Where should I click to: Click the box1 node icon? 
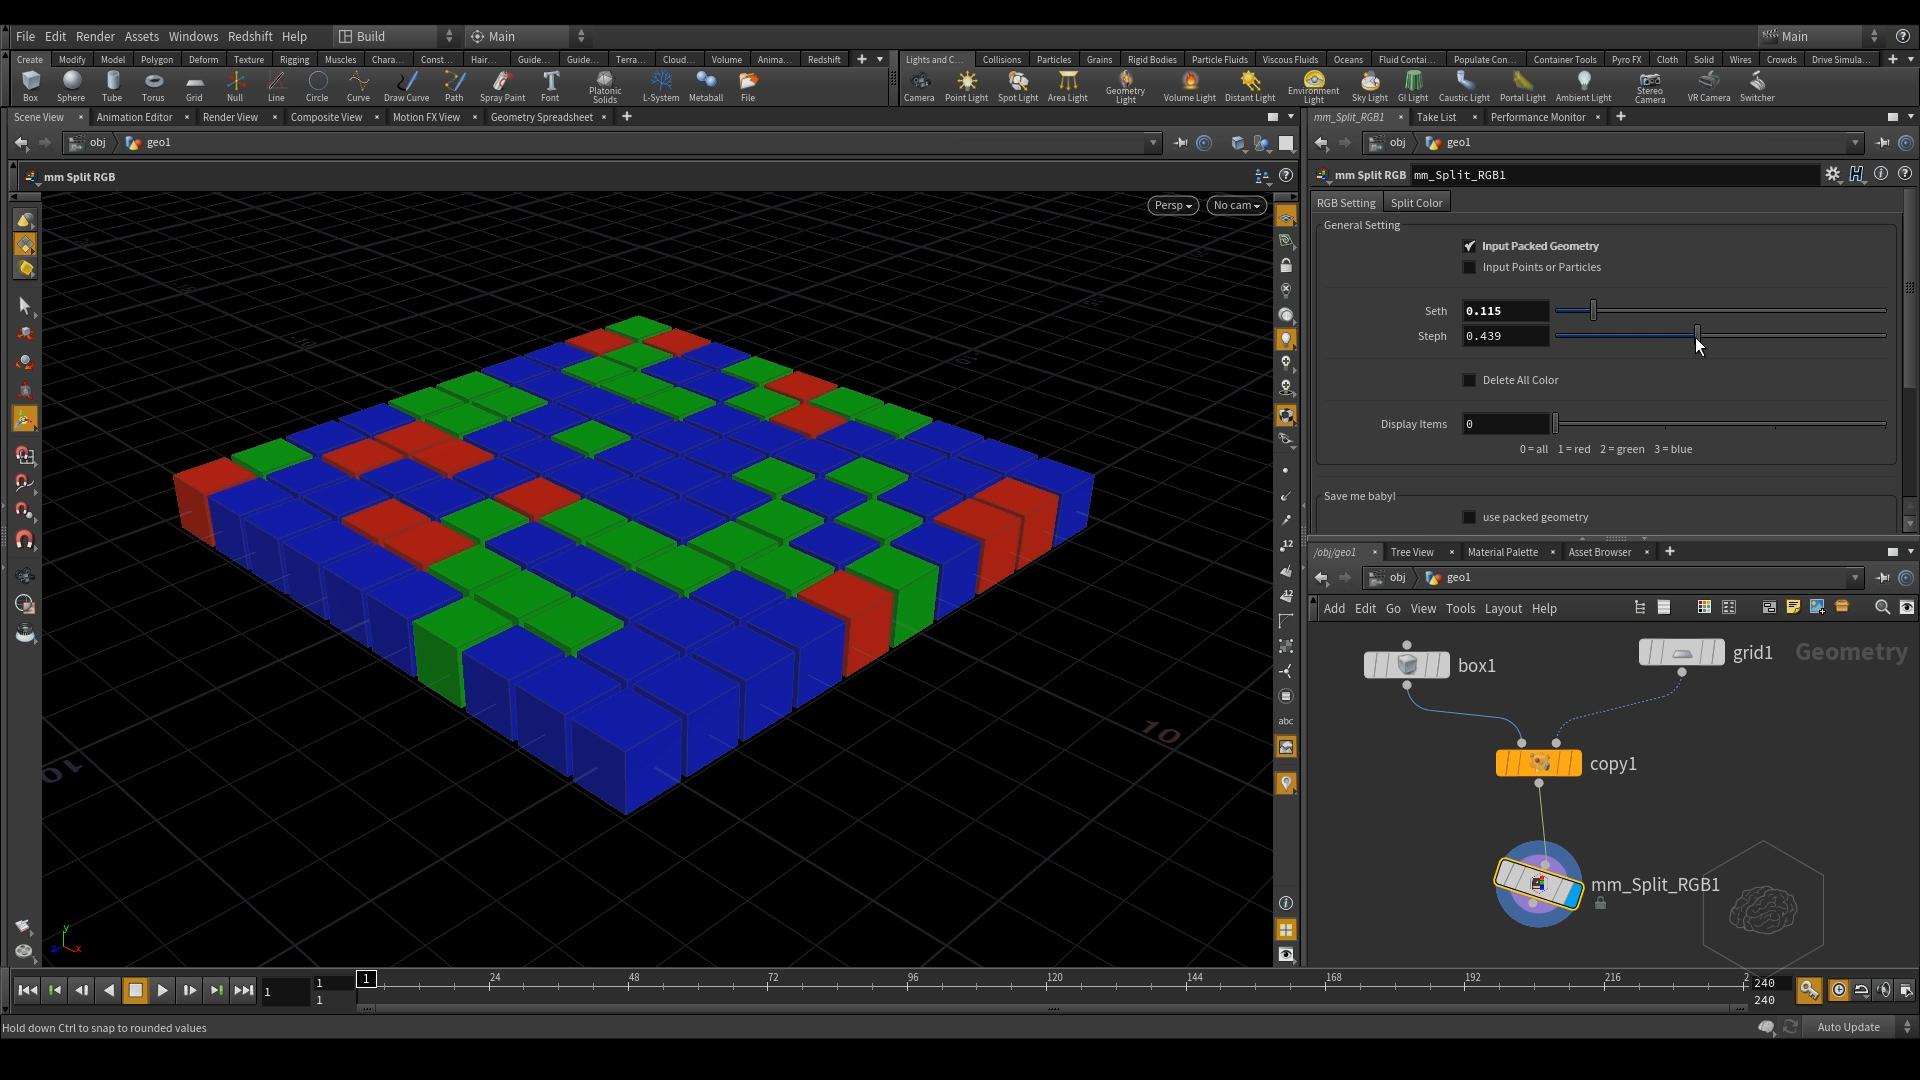tap(1407, 665)
